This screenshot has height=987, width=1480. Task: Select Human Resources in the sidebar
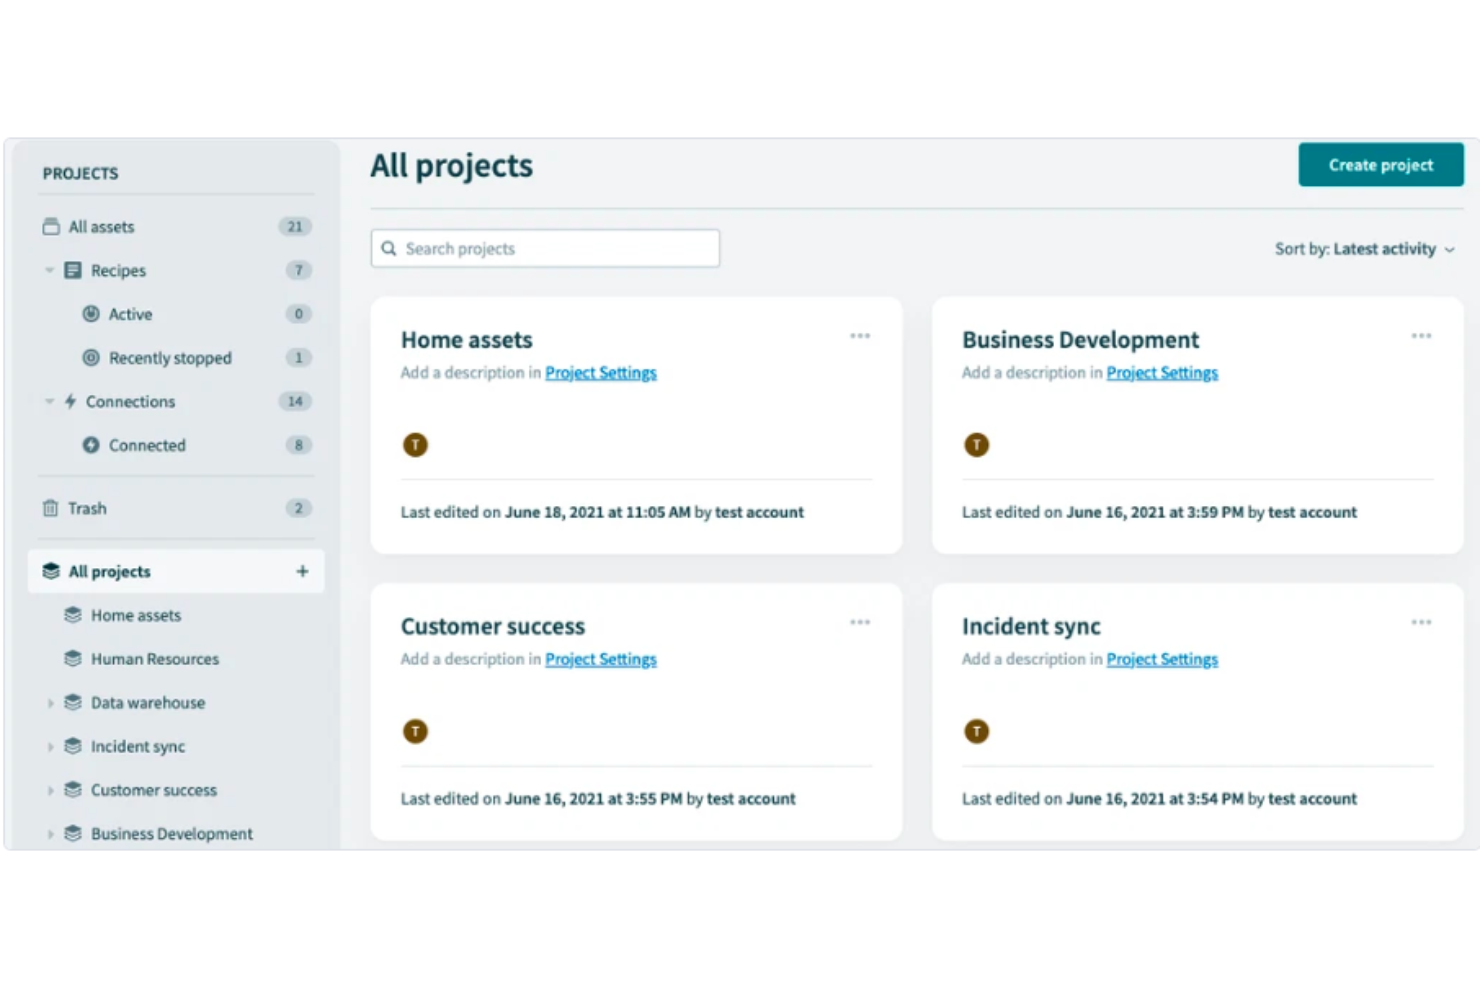pyautogui.click(x=155, y=659)
